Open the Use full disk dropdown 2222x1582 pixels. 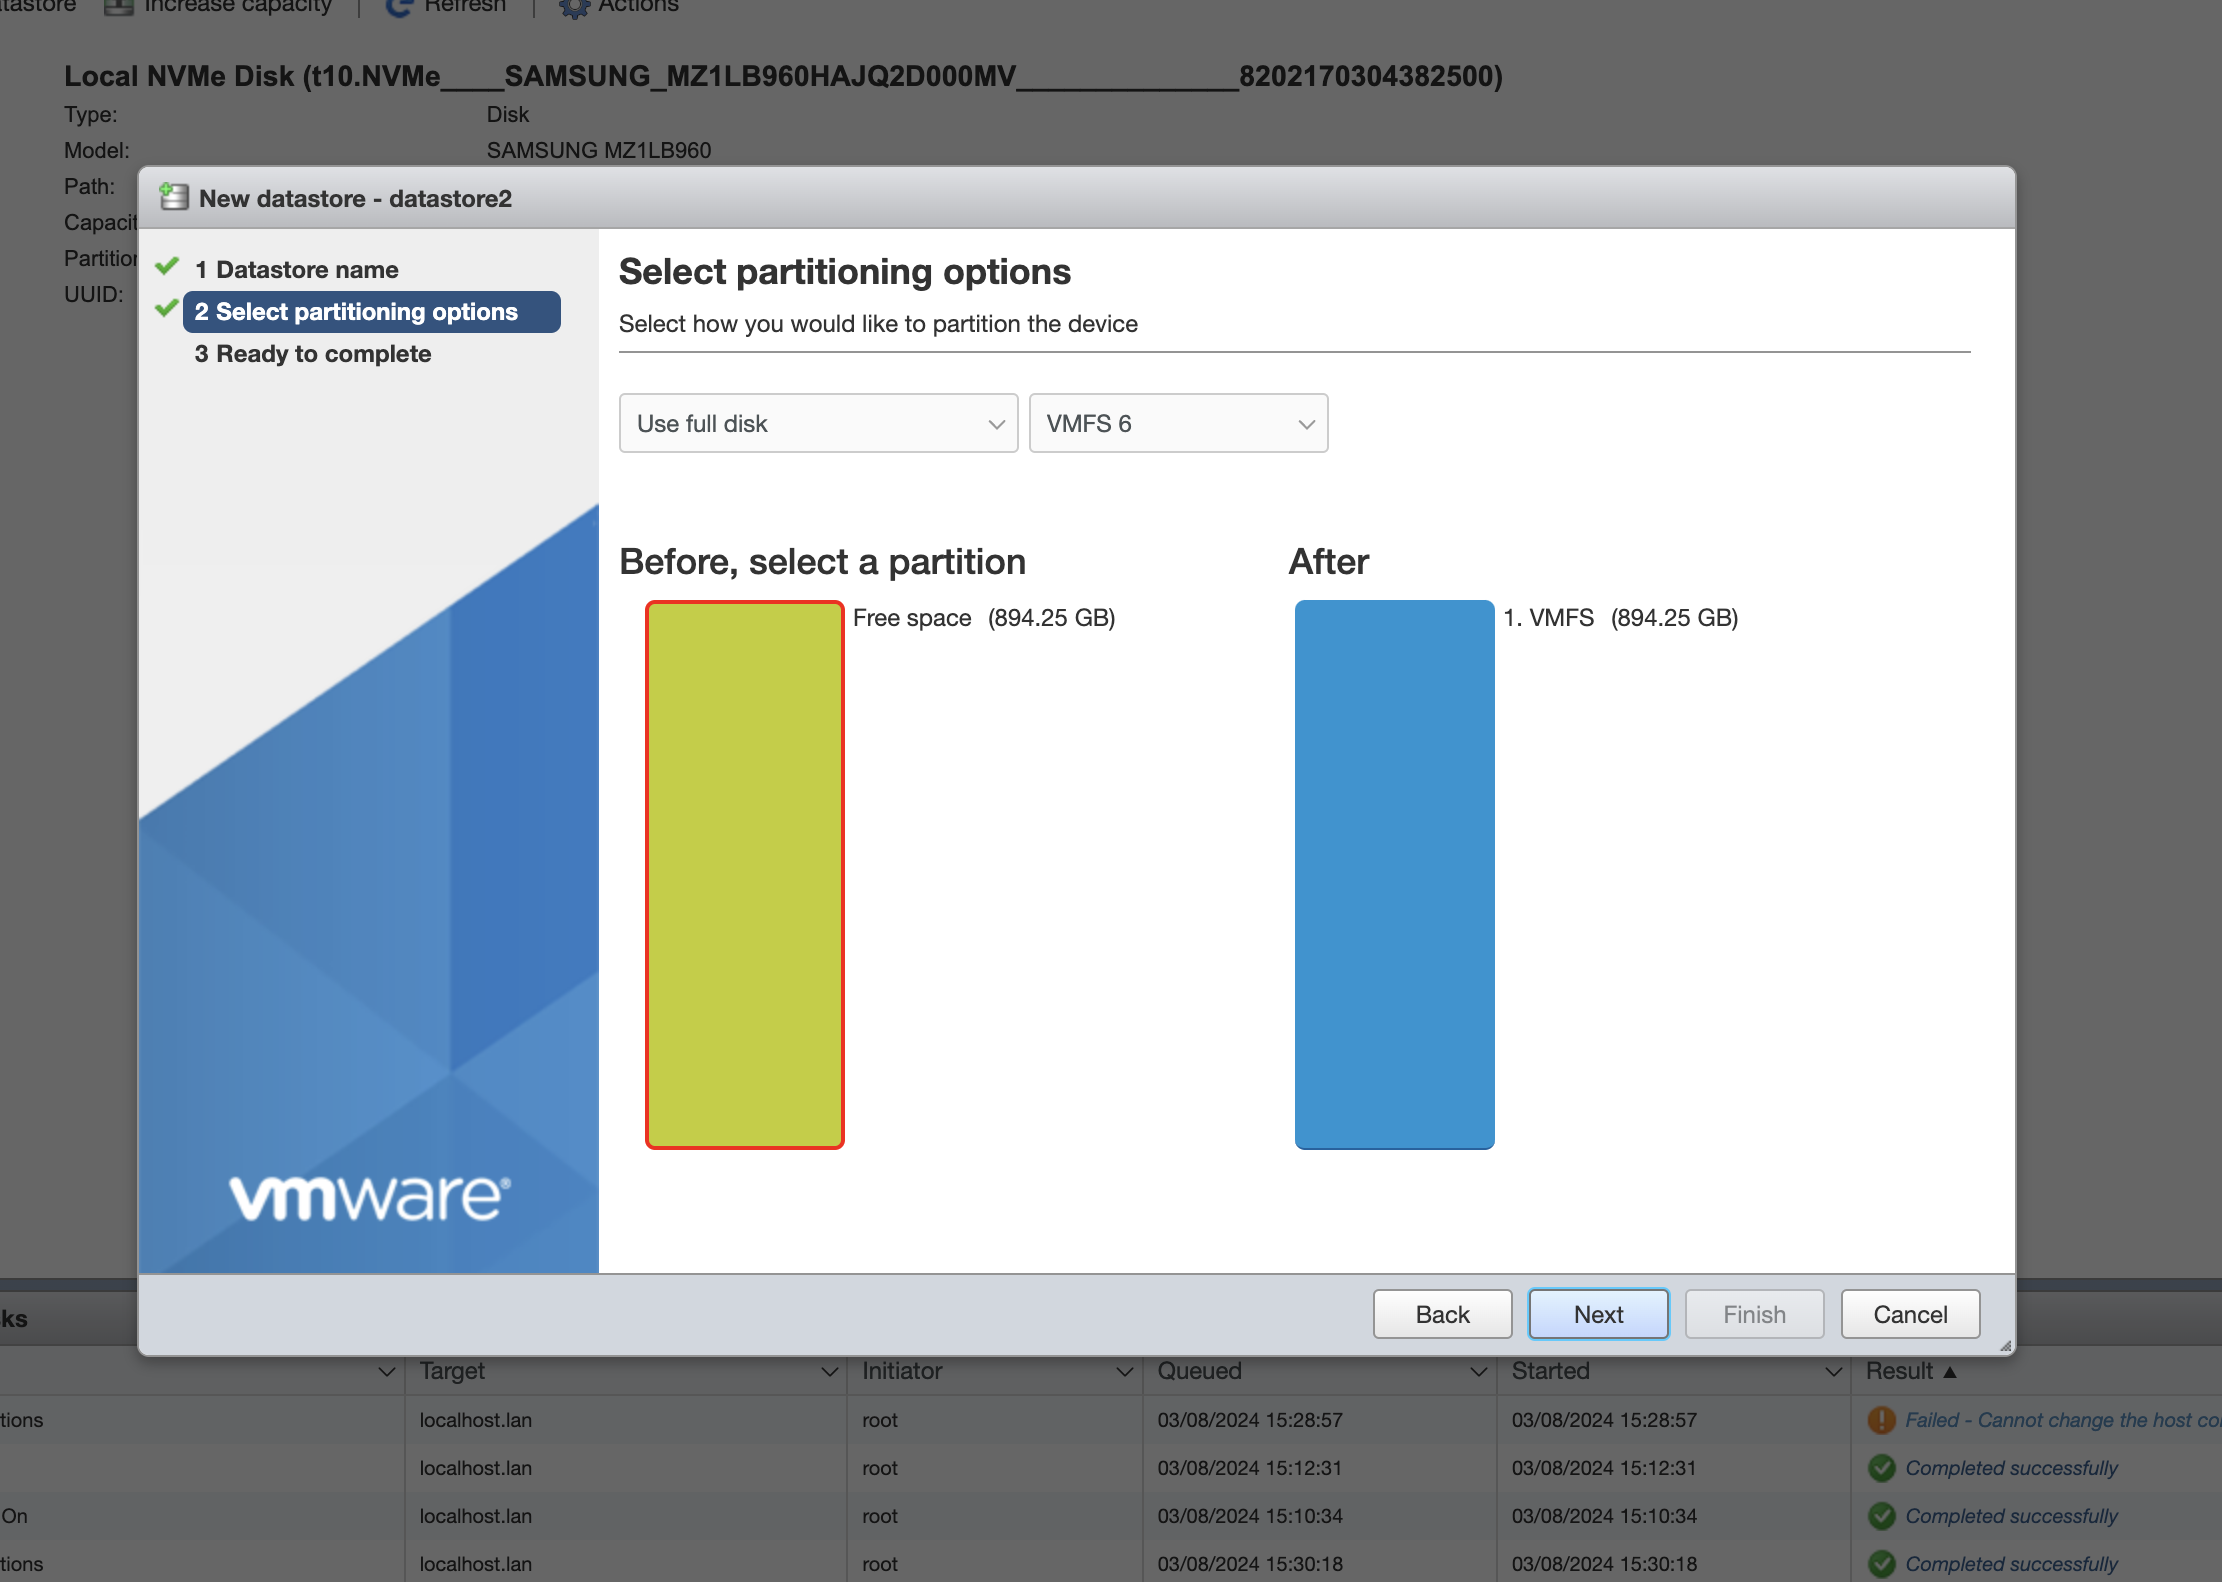click(x=818, y=423)
